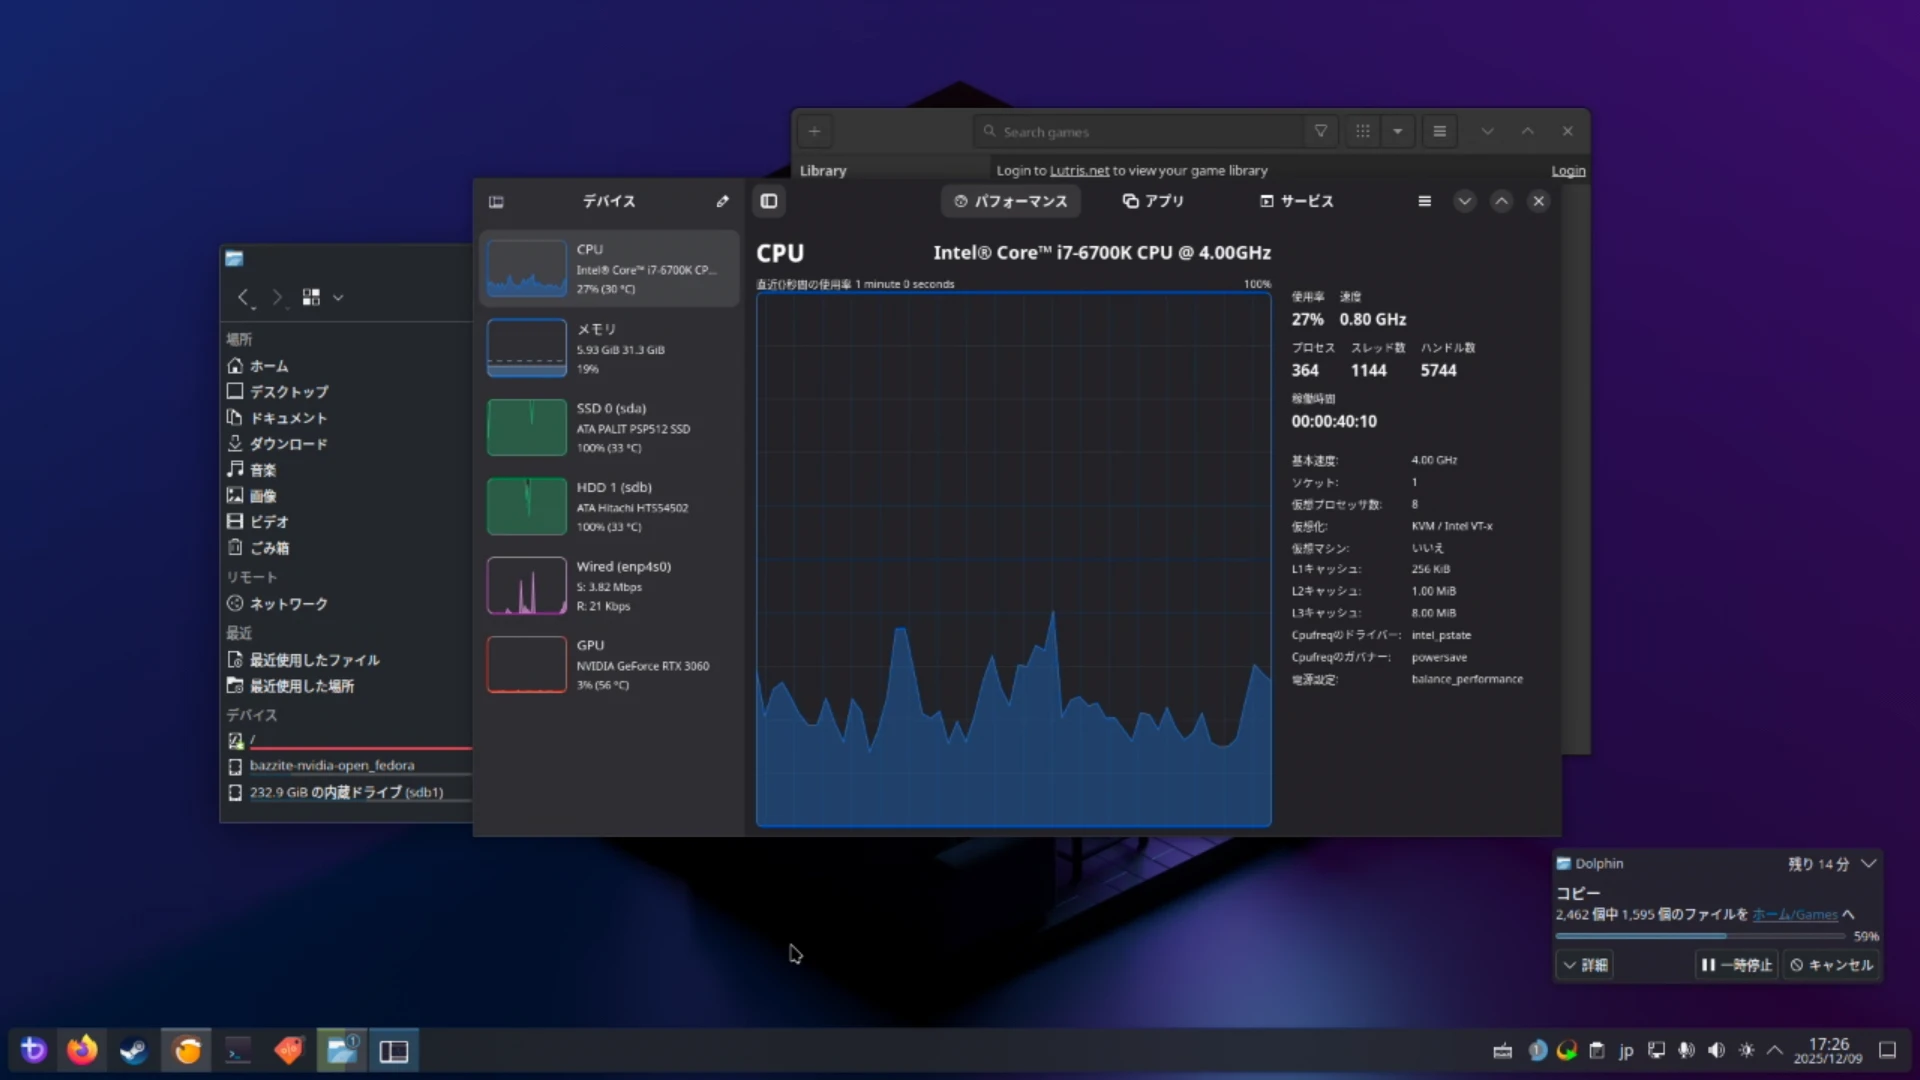Open the ホーム/Games destination link
This screenshot has width=1920, height=1080.
(x=1794, y=914)
